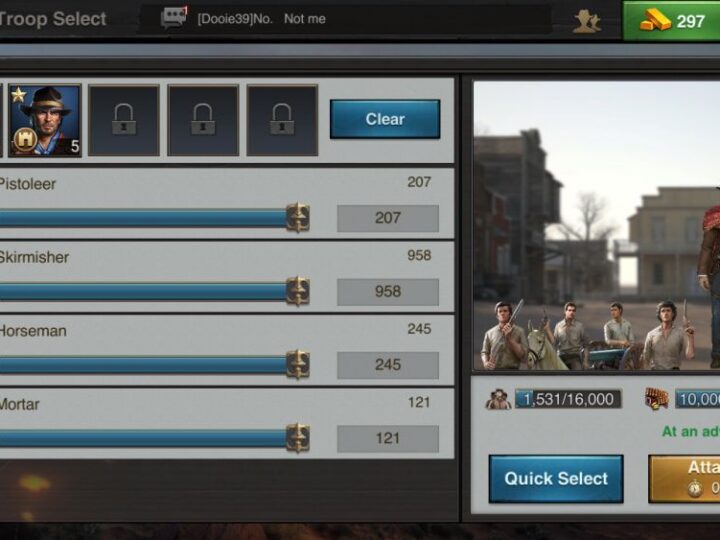Tap the gold bars currency icon
Image resolution: width=720 pixels, height=540 pixels.
655,21
